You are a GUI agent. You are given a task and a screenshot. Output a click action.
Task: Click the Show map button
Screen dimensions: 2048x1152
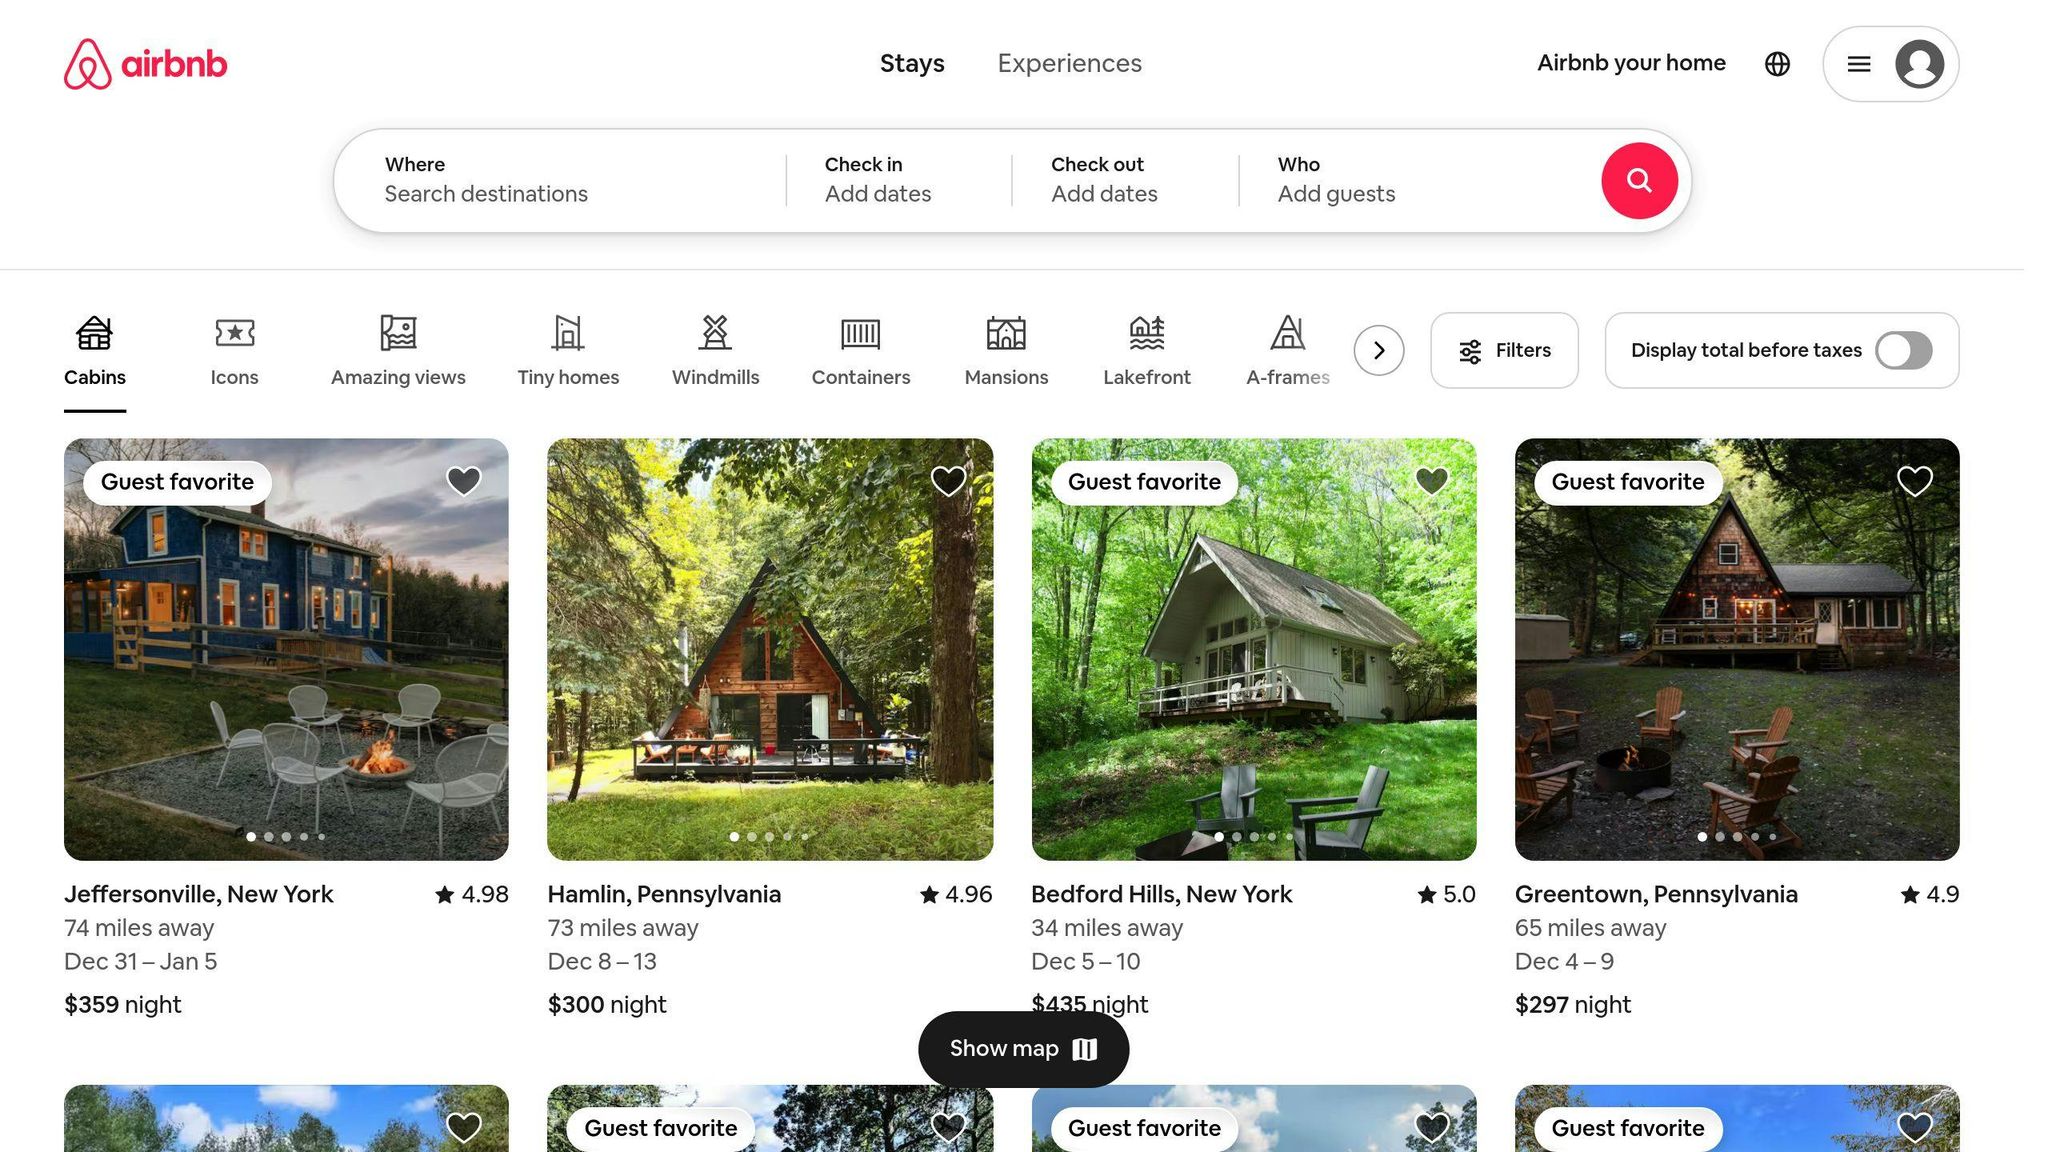pyautogui.click(x=1023, y=1048)
